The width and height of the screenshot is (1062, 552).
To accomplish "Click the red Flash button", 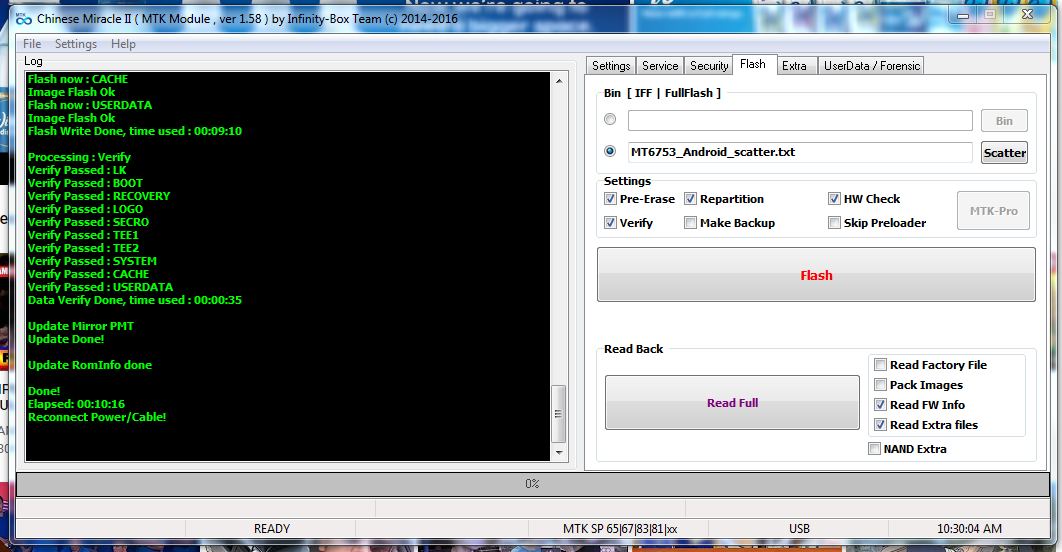I will 816,275.
